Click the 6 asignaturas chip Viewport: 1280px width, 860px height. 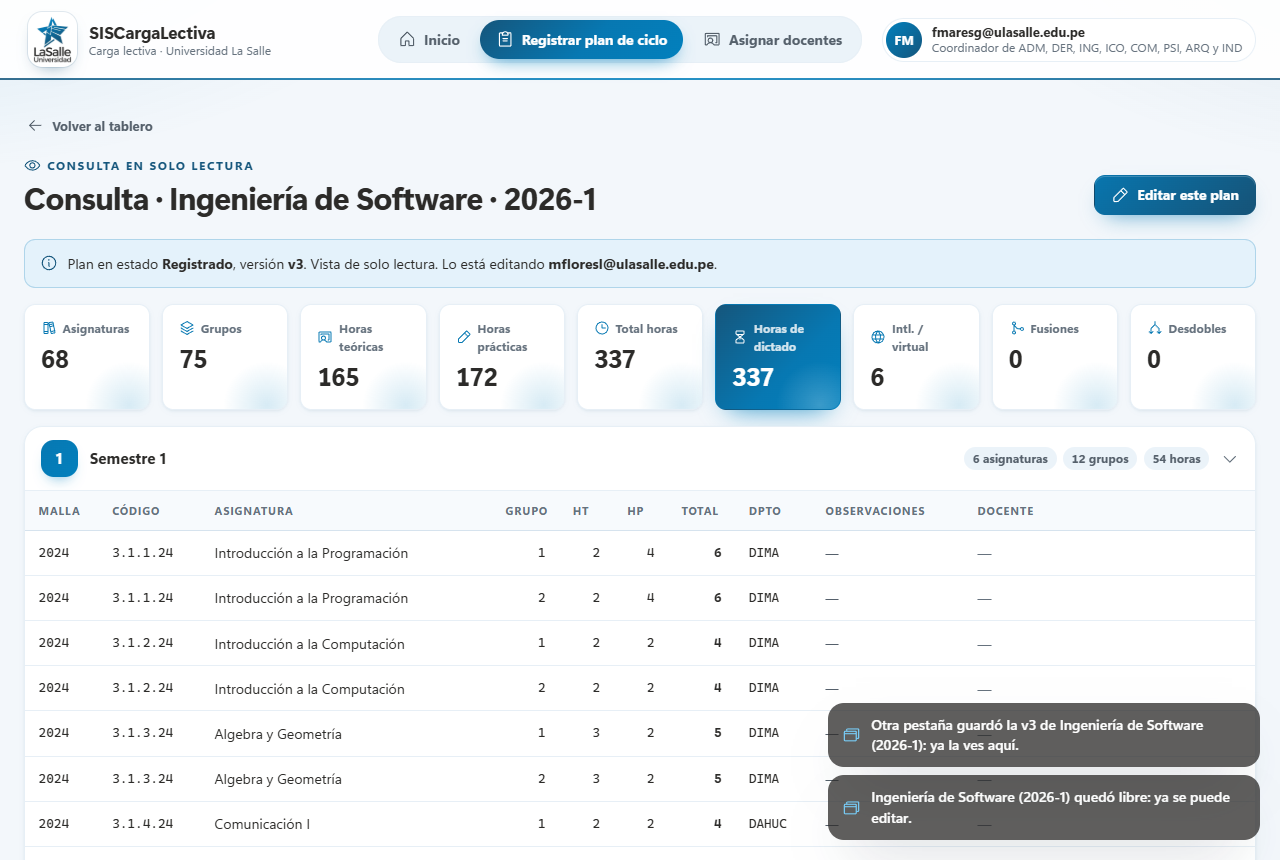coord(1010,459)
